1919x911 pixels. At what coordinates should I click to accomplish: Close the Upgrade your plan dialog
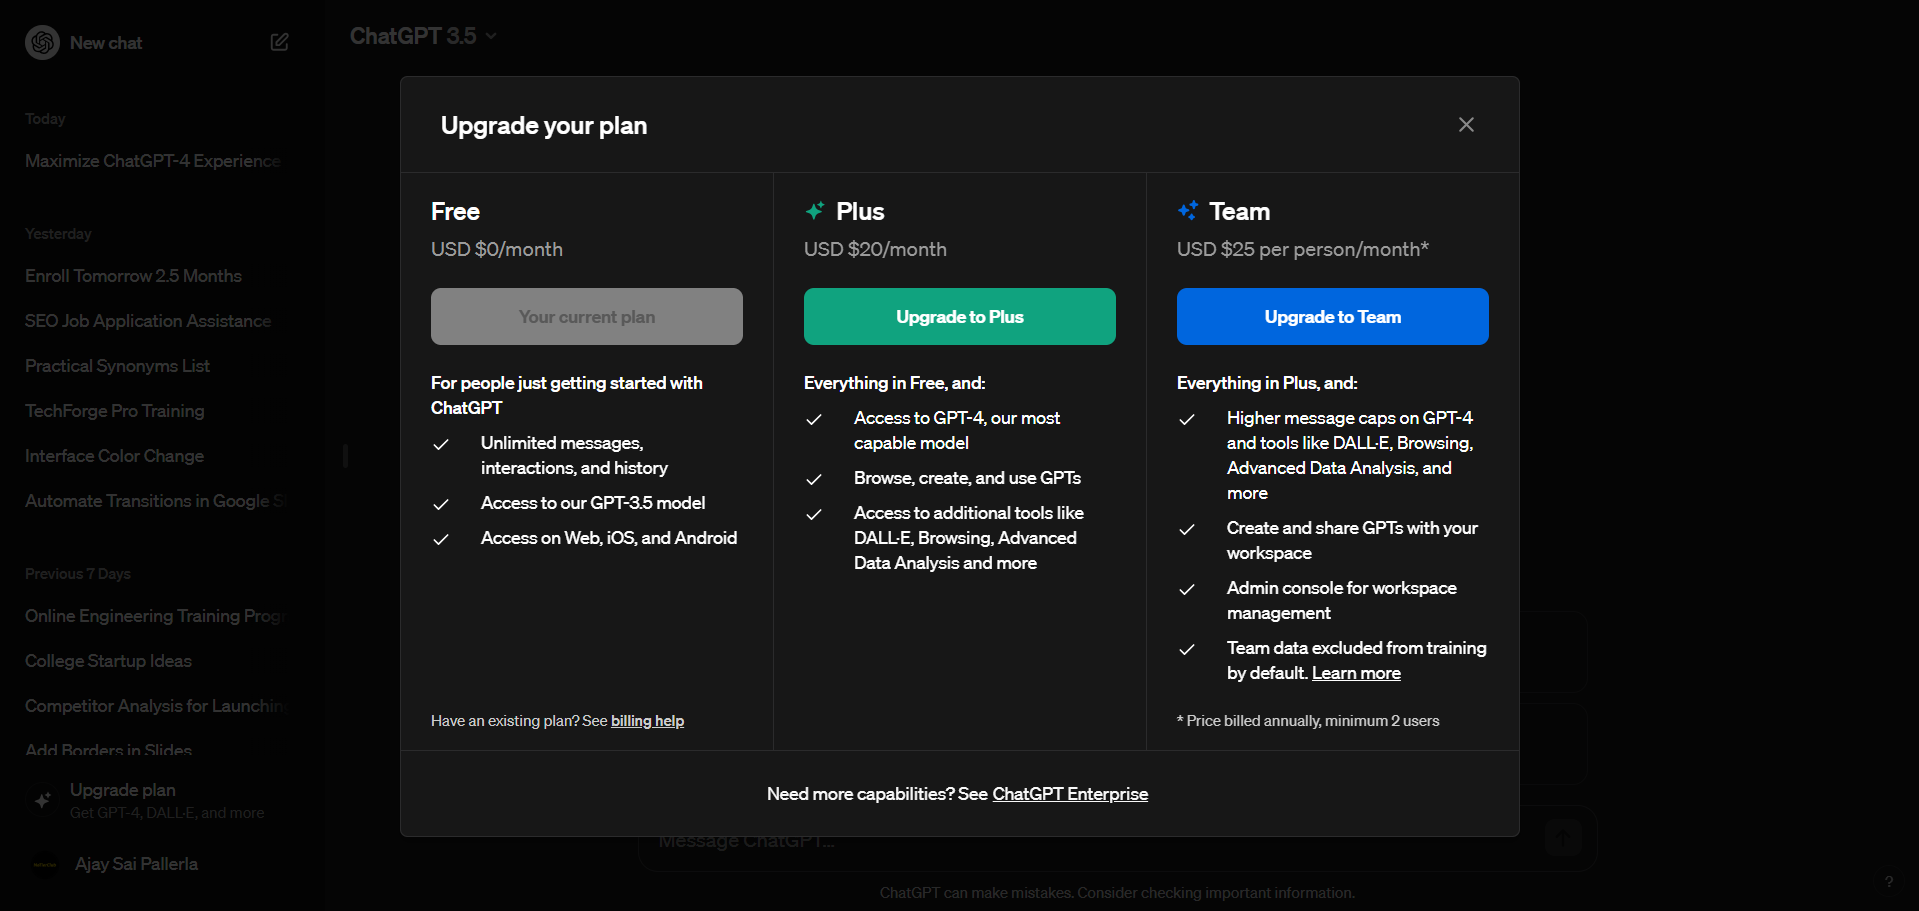1466,125
